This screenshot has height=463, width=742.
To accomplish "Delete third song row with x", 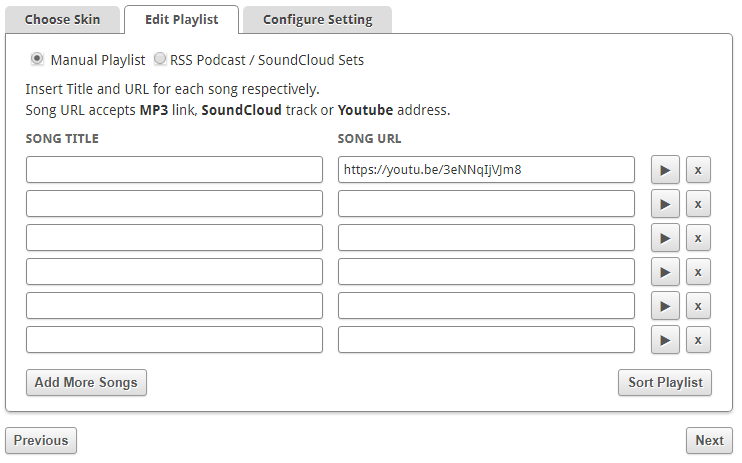I will pyautogui.click(x=698, y=238).
